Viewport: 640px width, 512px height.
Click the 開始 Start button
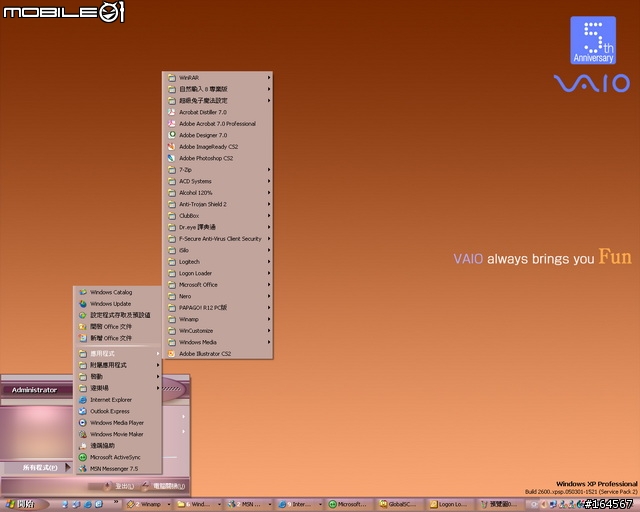click(x=24, y=505)
